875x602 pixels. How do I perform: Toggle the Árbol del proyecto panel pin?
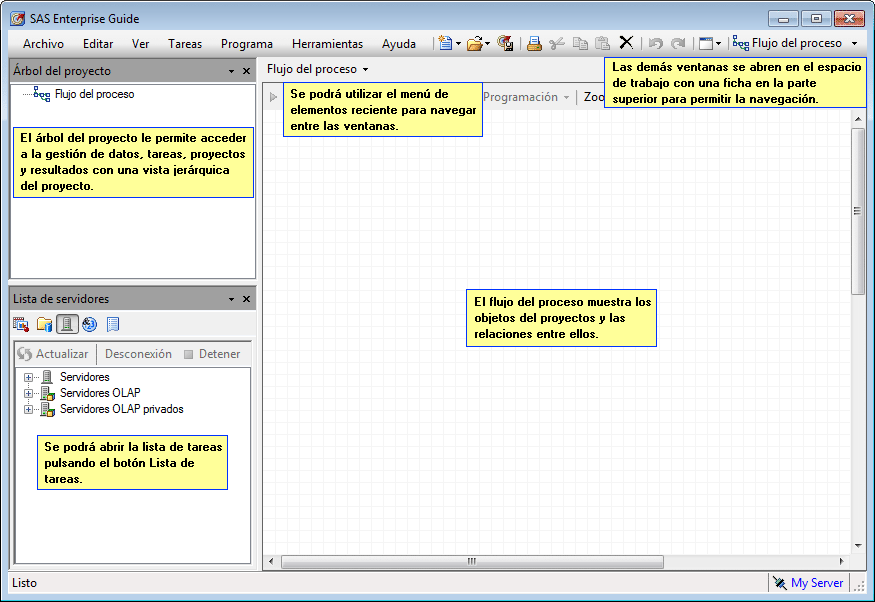click(230, 71)
